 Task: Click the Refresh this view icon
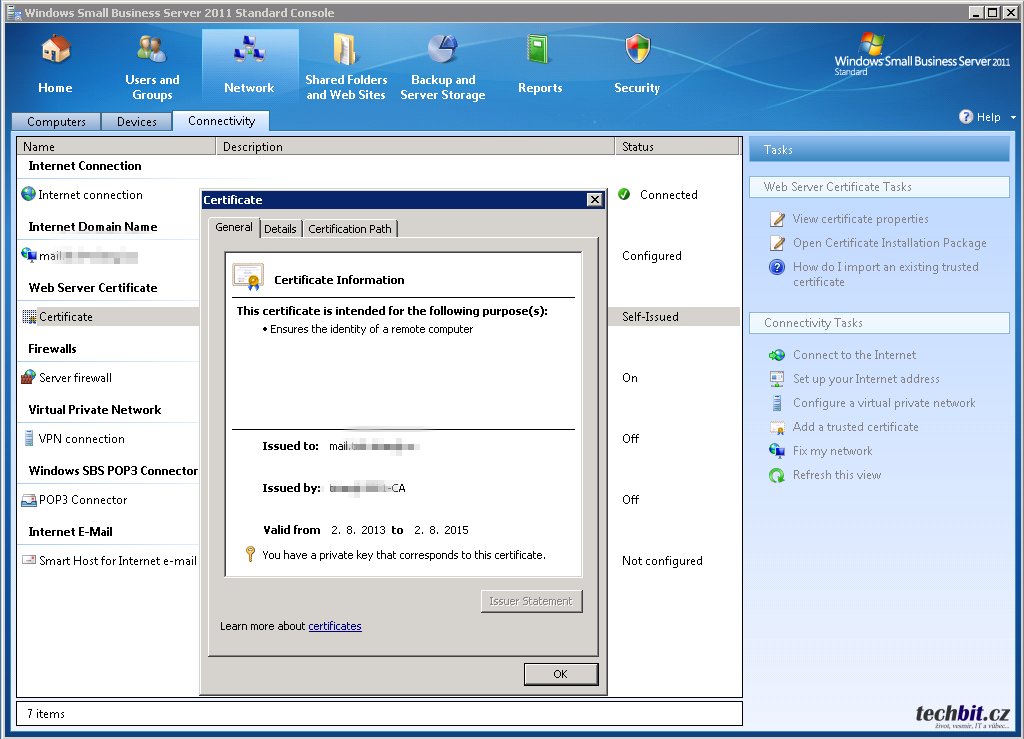[x=777, y=476]
